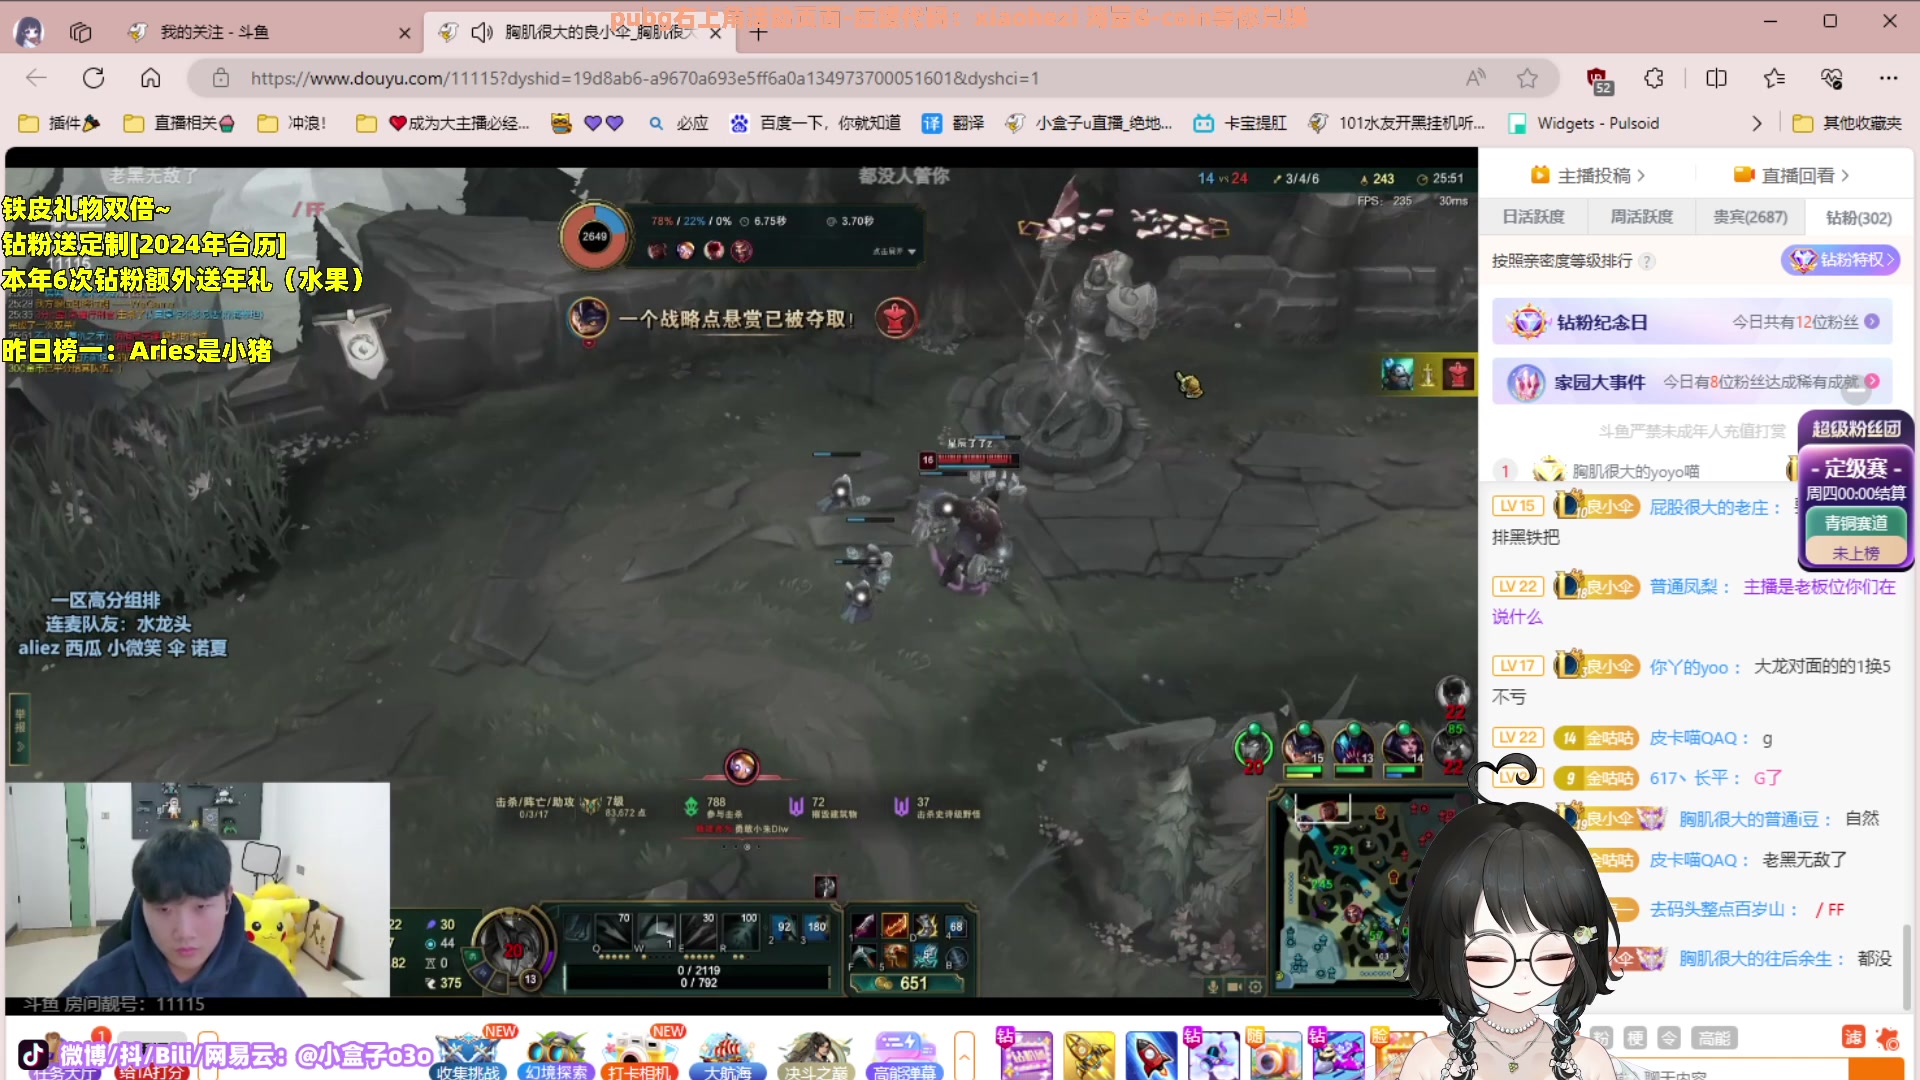Go to browser home page

point(150,78)
